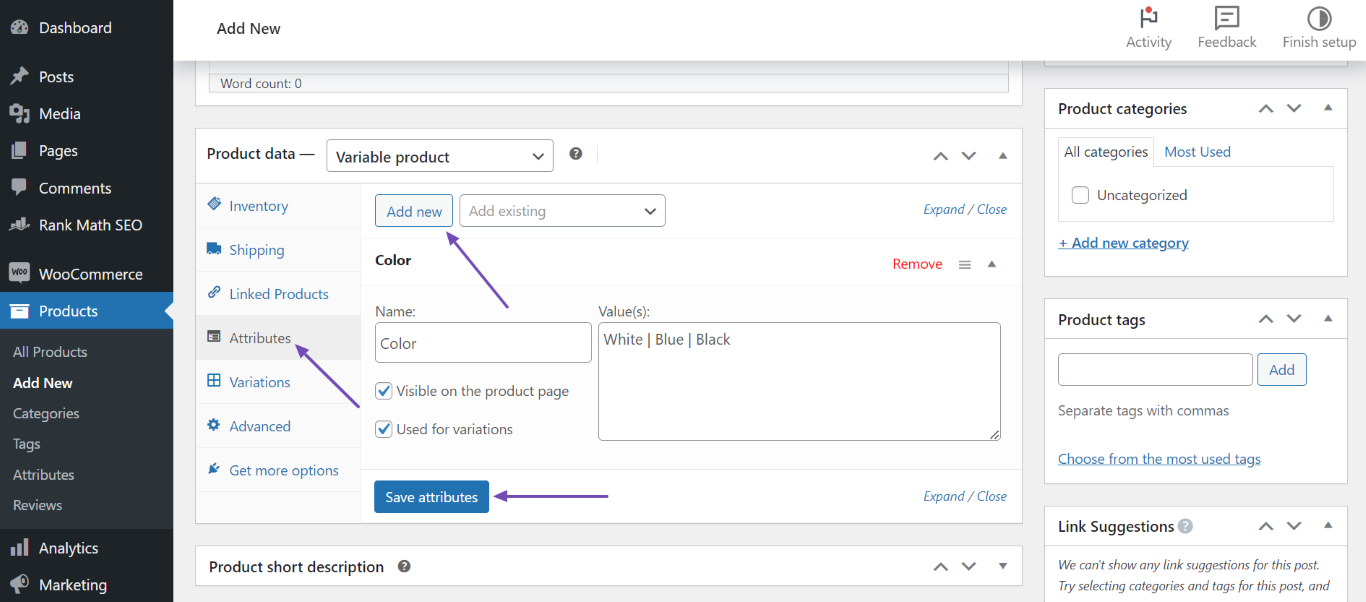Click the Activity bell icon

[1148, 18]
